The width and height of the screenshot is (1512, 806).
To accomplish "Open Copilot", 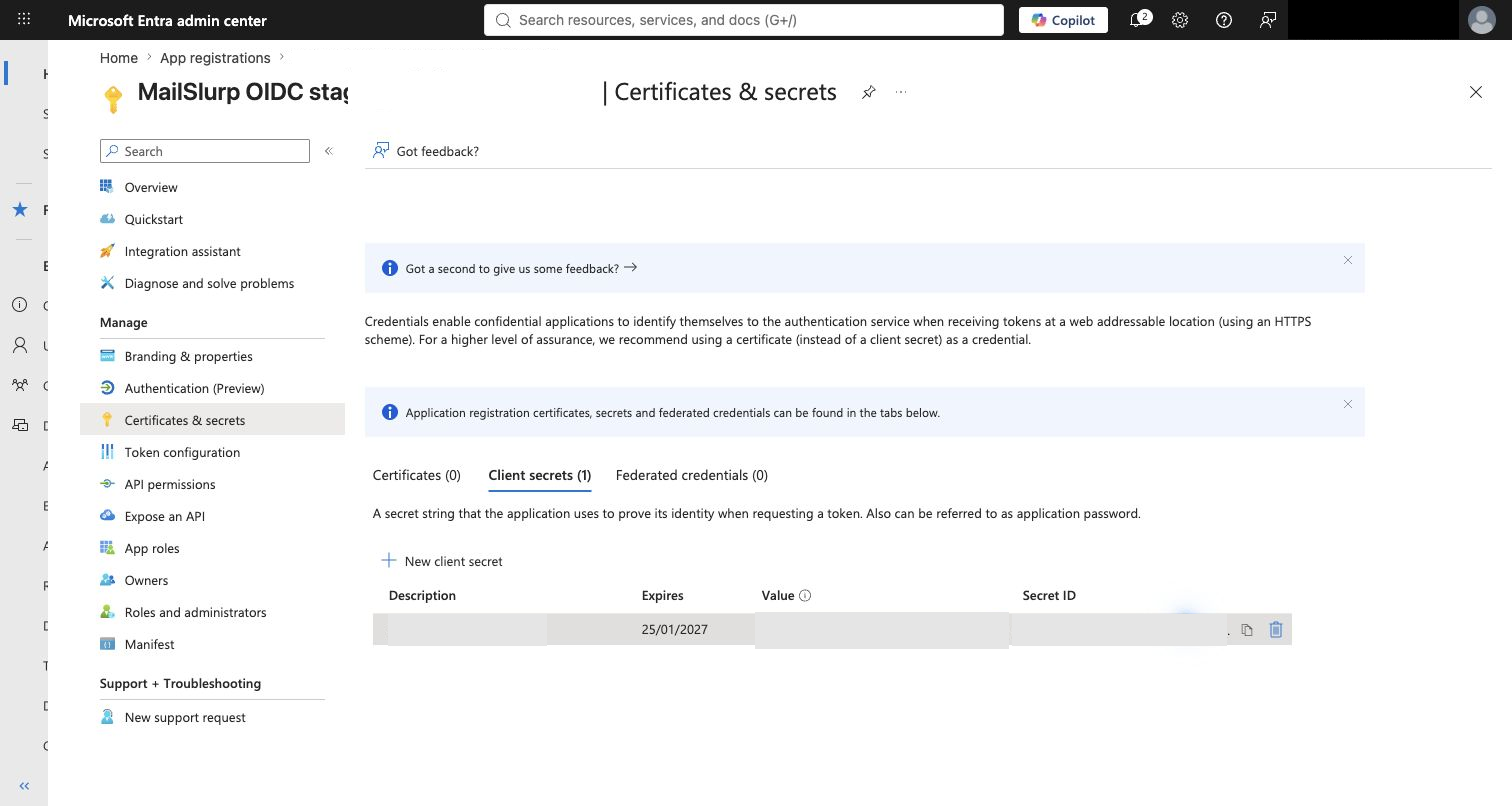I will [1063, 20].
